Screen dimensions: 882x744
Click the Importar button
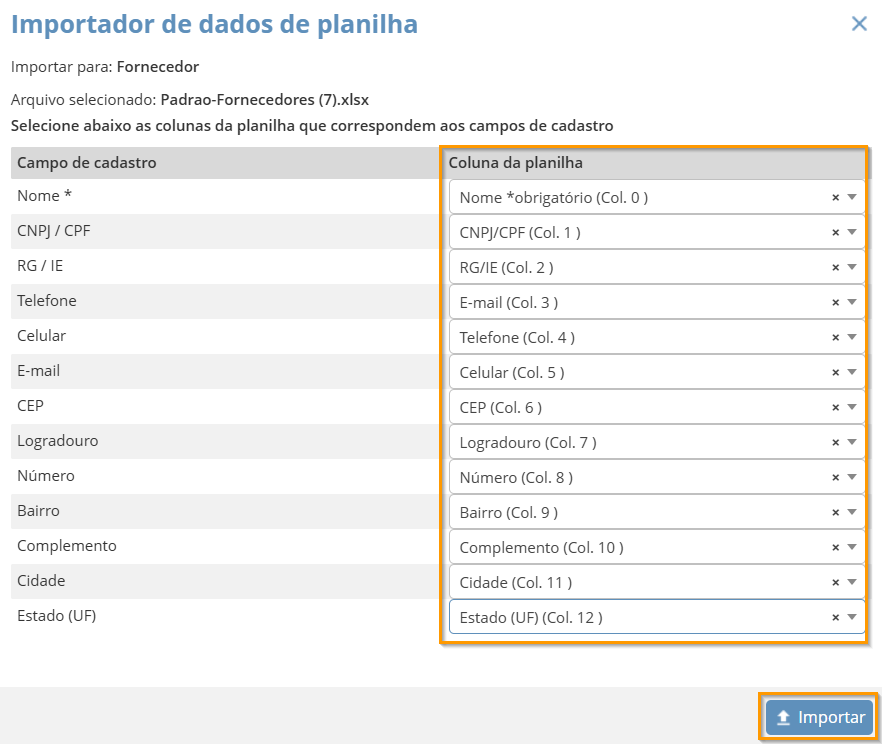(820, 718)
